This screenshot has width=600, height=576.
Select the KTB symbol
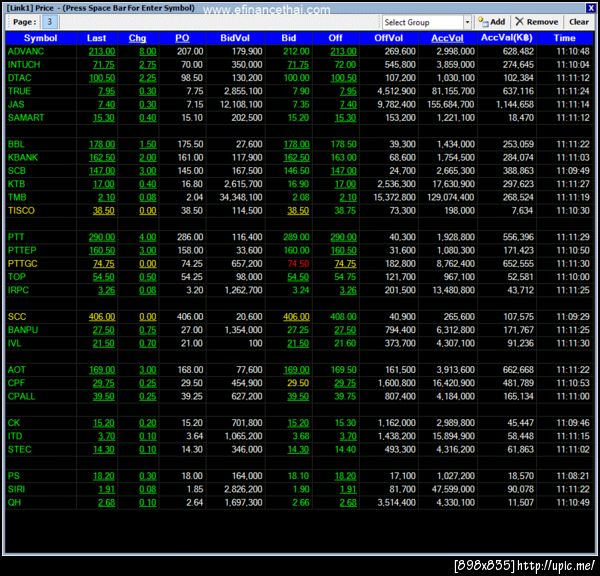point(16,184)
